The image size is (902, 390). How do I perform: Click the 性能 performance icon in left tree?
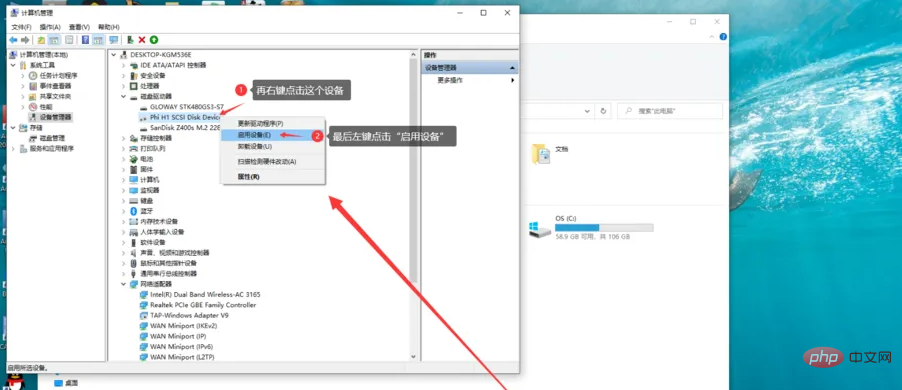(x=33, y=106)
